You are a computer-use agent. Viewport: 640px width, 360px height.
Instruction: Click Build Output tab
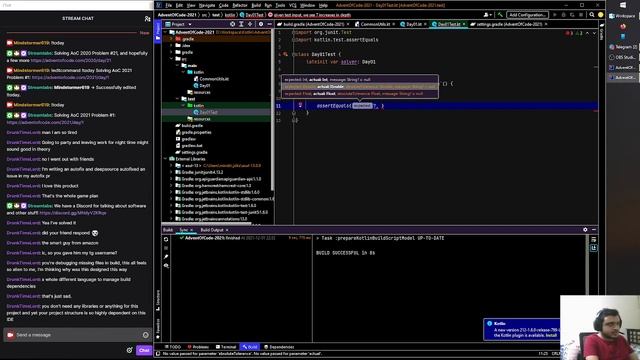click(212, 230)
